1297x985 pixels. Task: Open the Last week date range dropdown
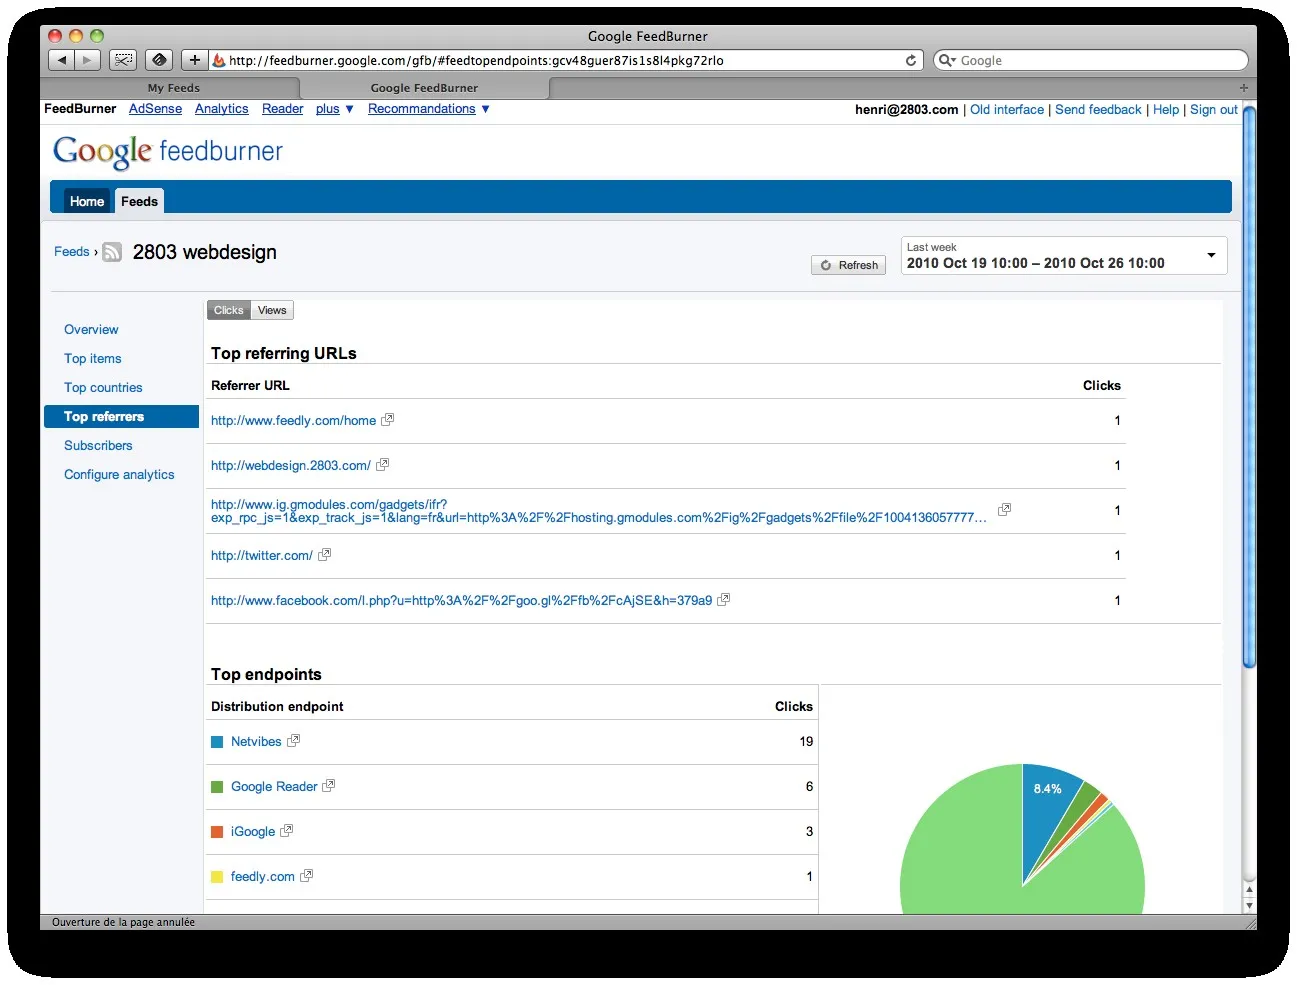[x=1064, y=255]
